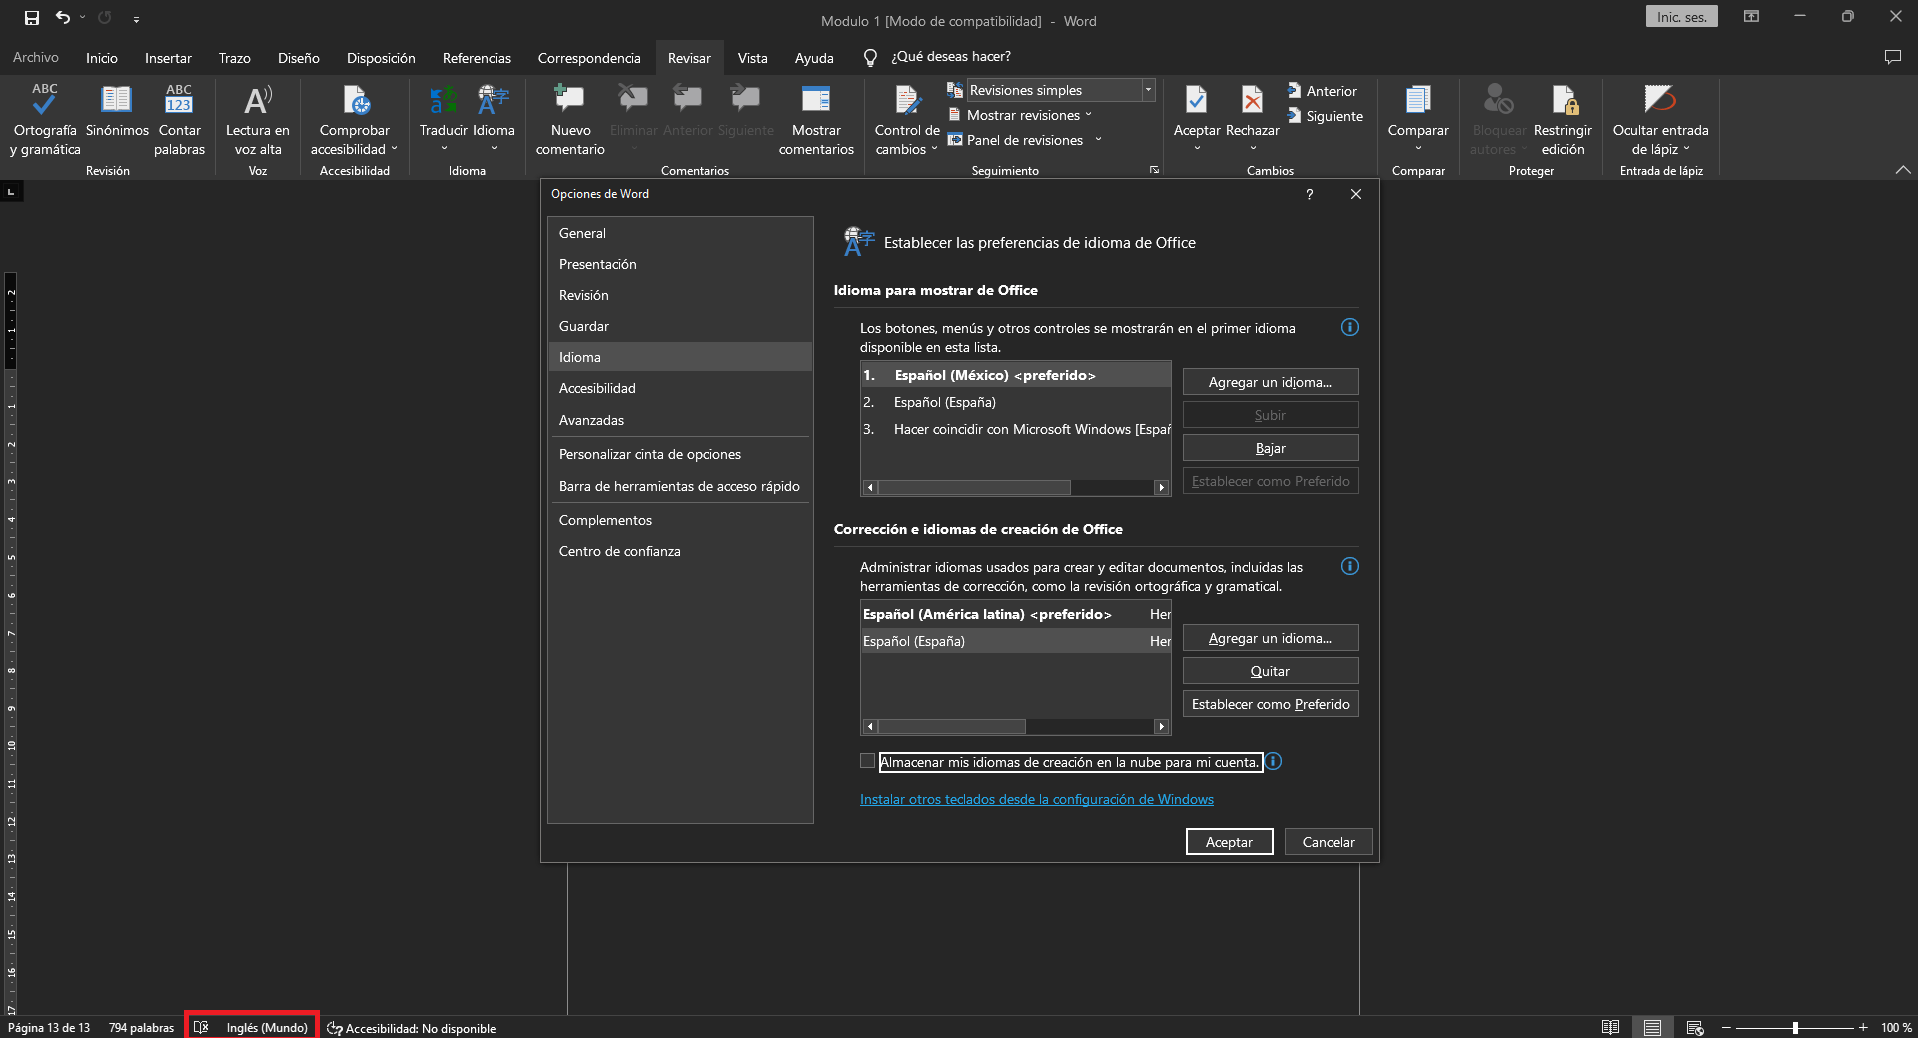Open the Archivo menu
Screen dimensions: 1918x1038
click(36, 58)
